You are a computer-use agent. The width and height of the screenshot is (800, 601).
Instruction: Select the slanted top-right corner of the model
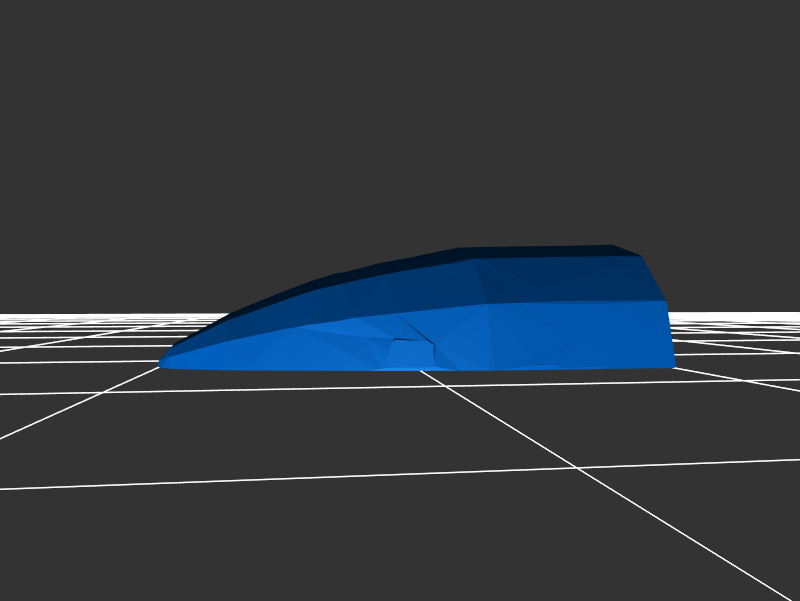(x=650, y=275)
